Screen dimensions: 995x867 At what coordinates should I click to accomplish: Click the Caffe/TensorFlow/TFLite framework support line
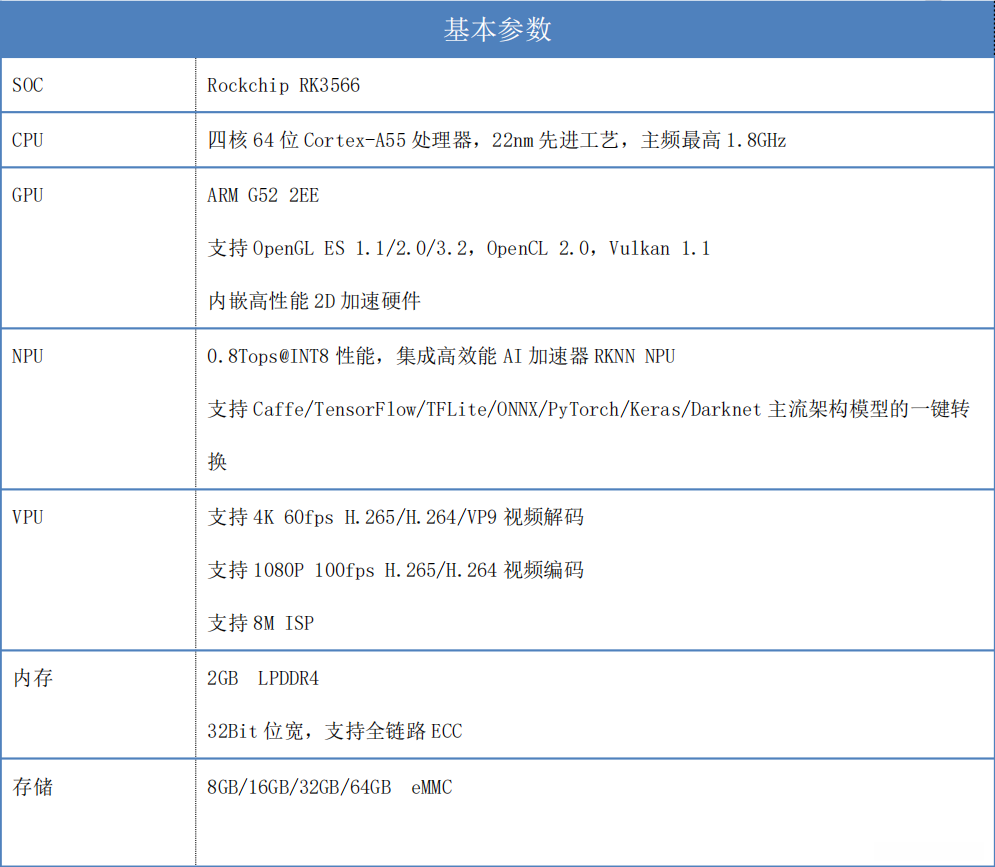tap(588, 409)
